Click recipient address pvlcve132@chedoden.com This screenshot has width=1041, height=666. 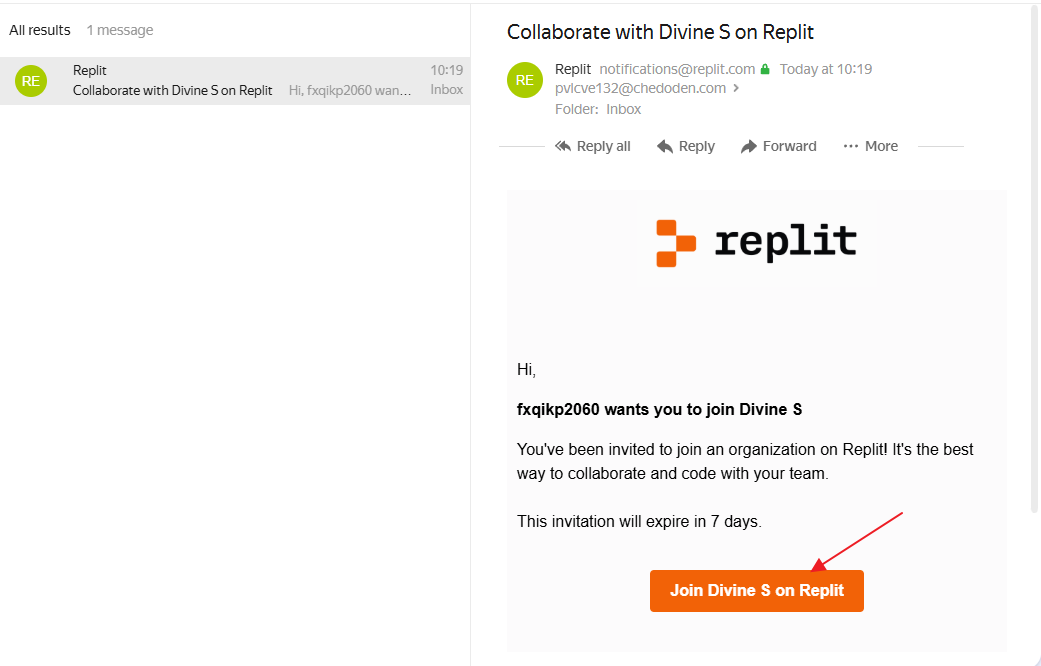[640, 88]
